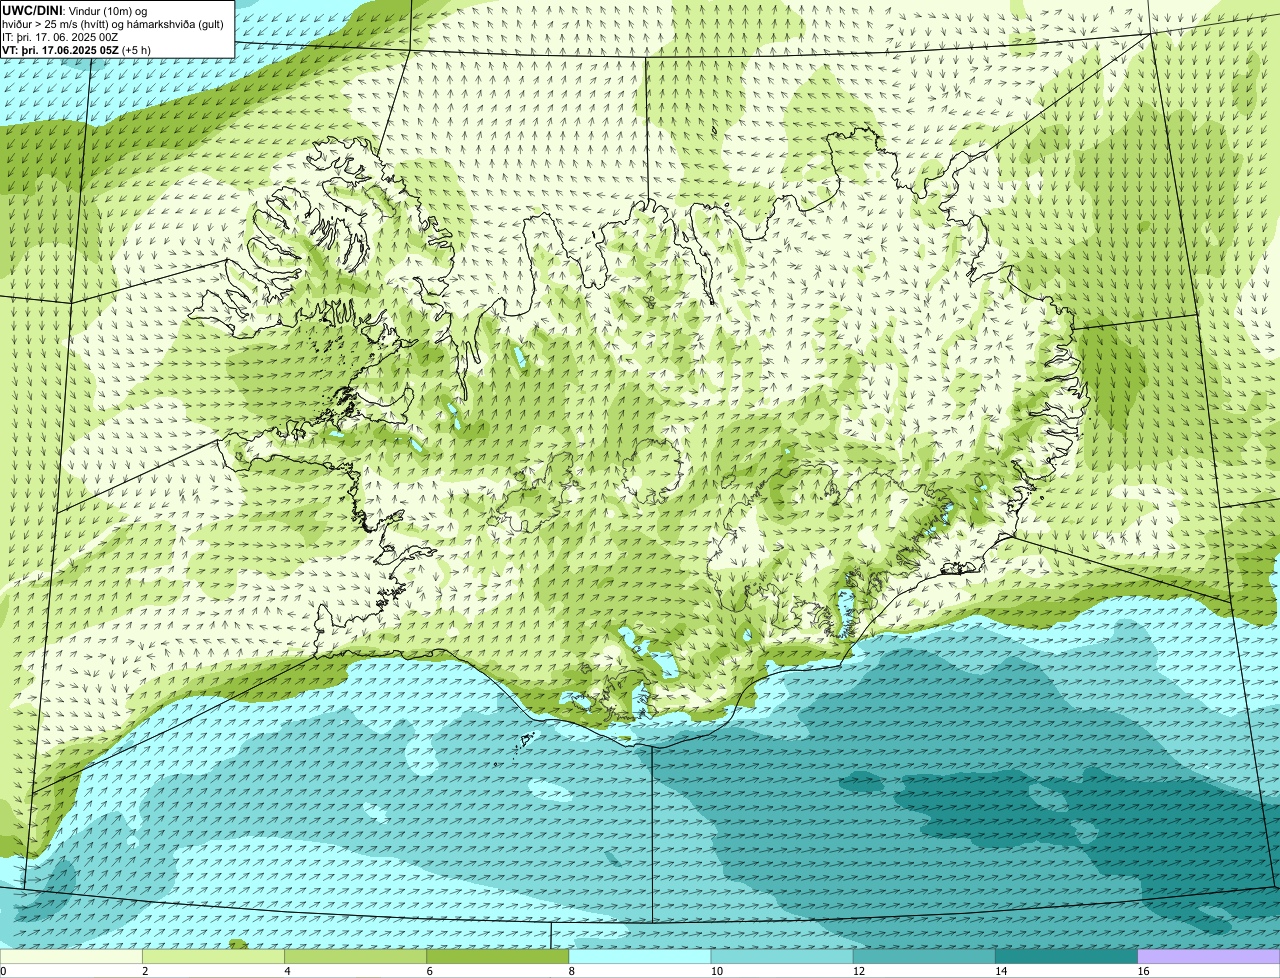Screen dimensions: 1280x978
Task: Click the legend scale value "14"
Action: click(x=1001, y=971)
